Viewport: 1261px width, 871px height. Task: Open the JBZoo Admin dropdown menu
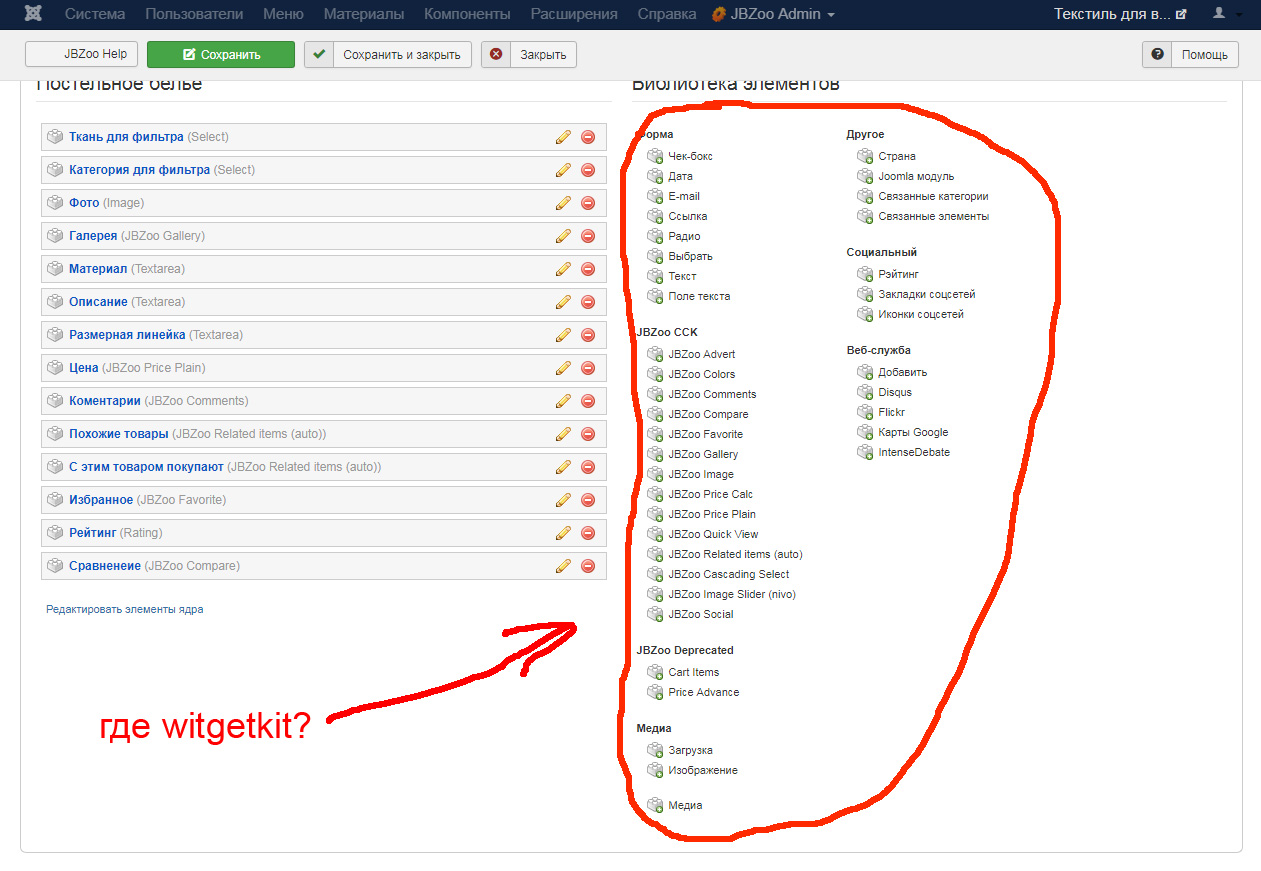(x=773, y=14)
